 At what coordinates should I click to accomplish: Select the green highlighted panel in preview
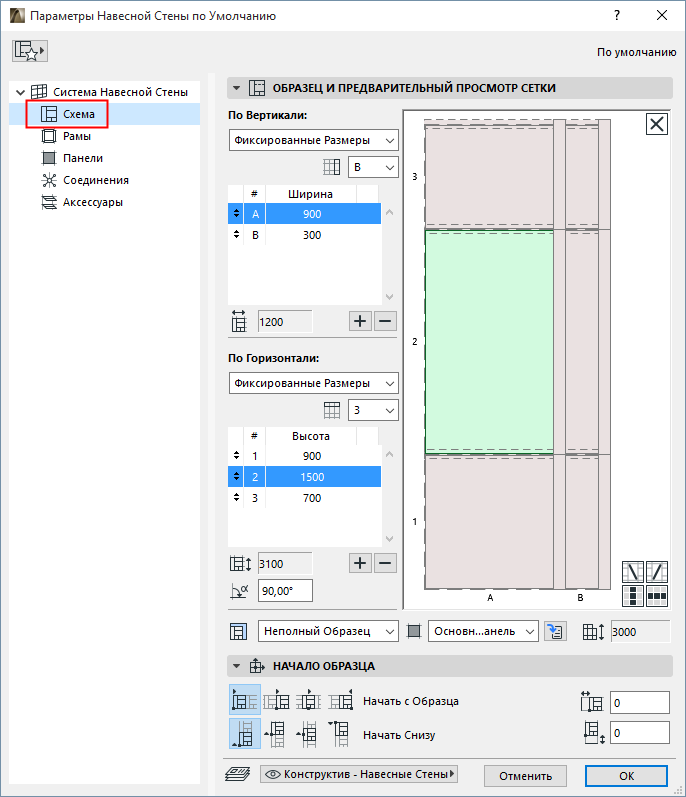pos(489,342)
